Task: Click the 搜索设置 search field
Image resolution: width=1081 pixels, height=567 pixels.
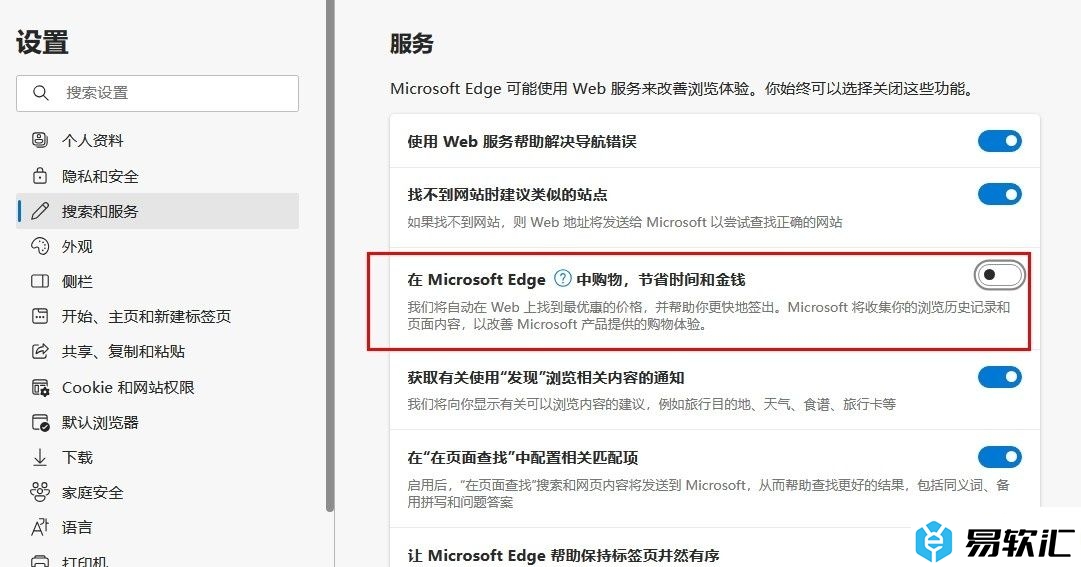Action: (158, 93)
